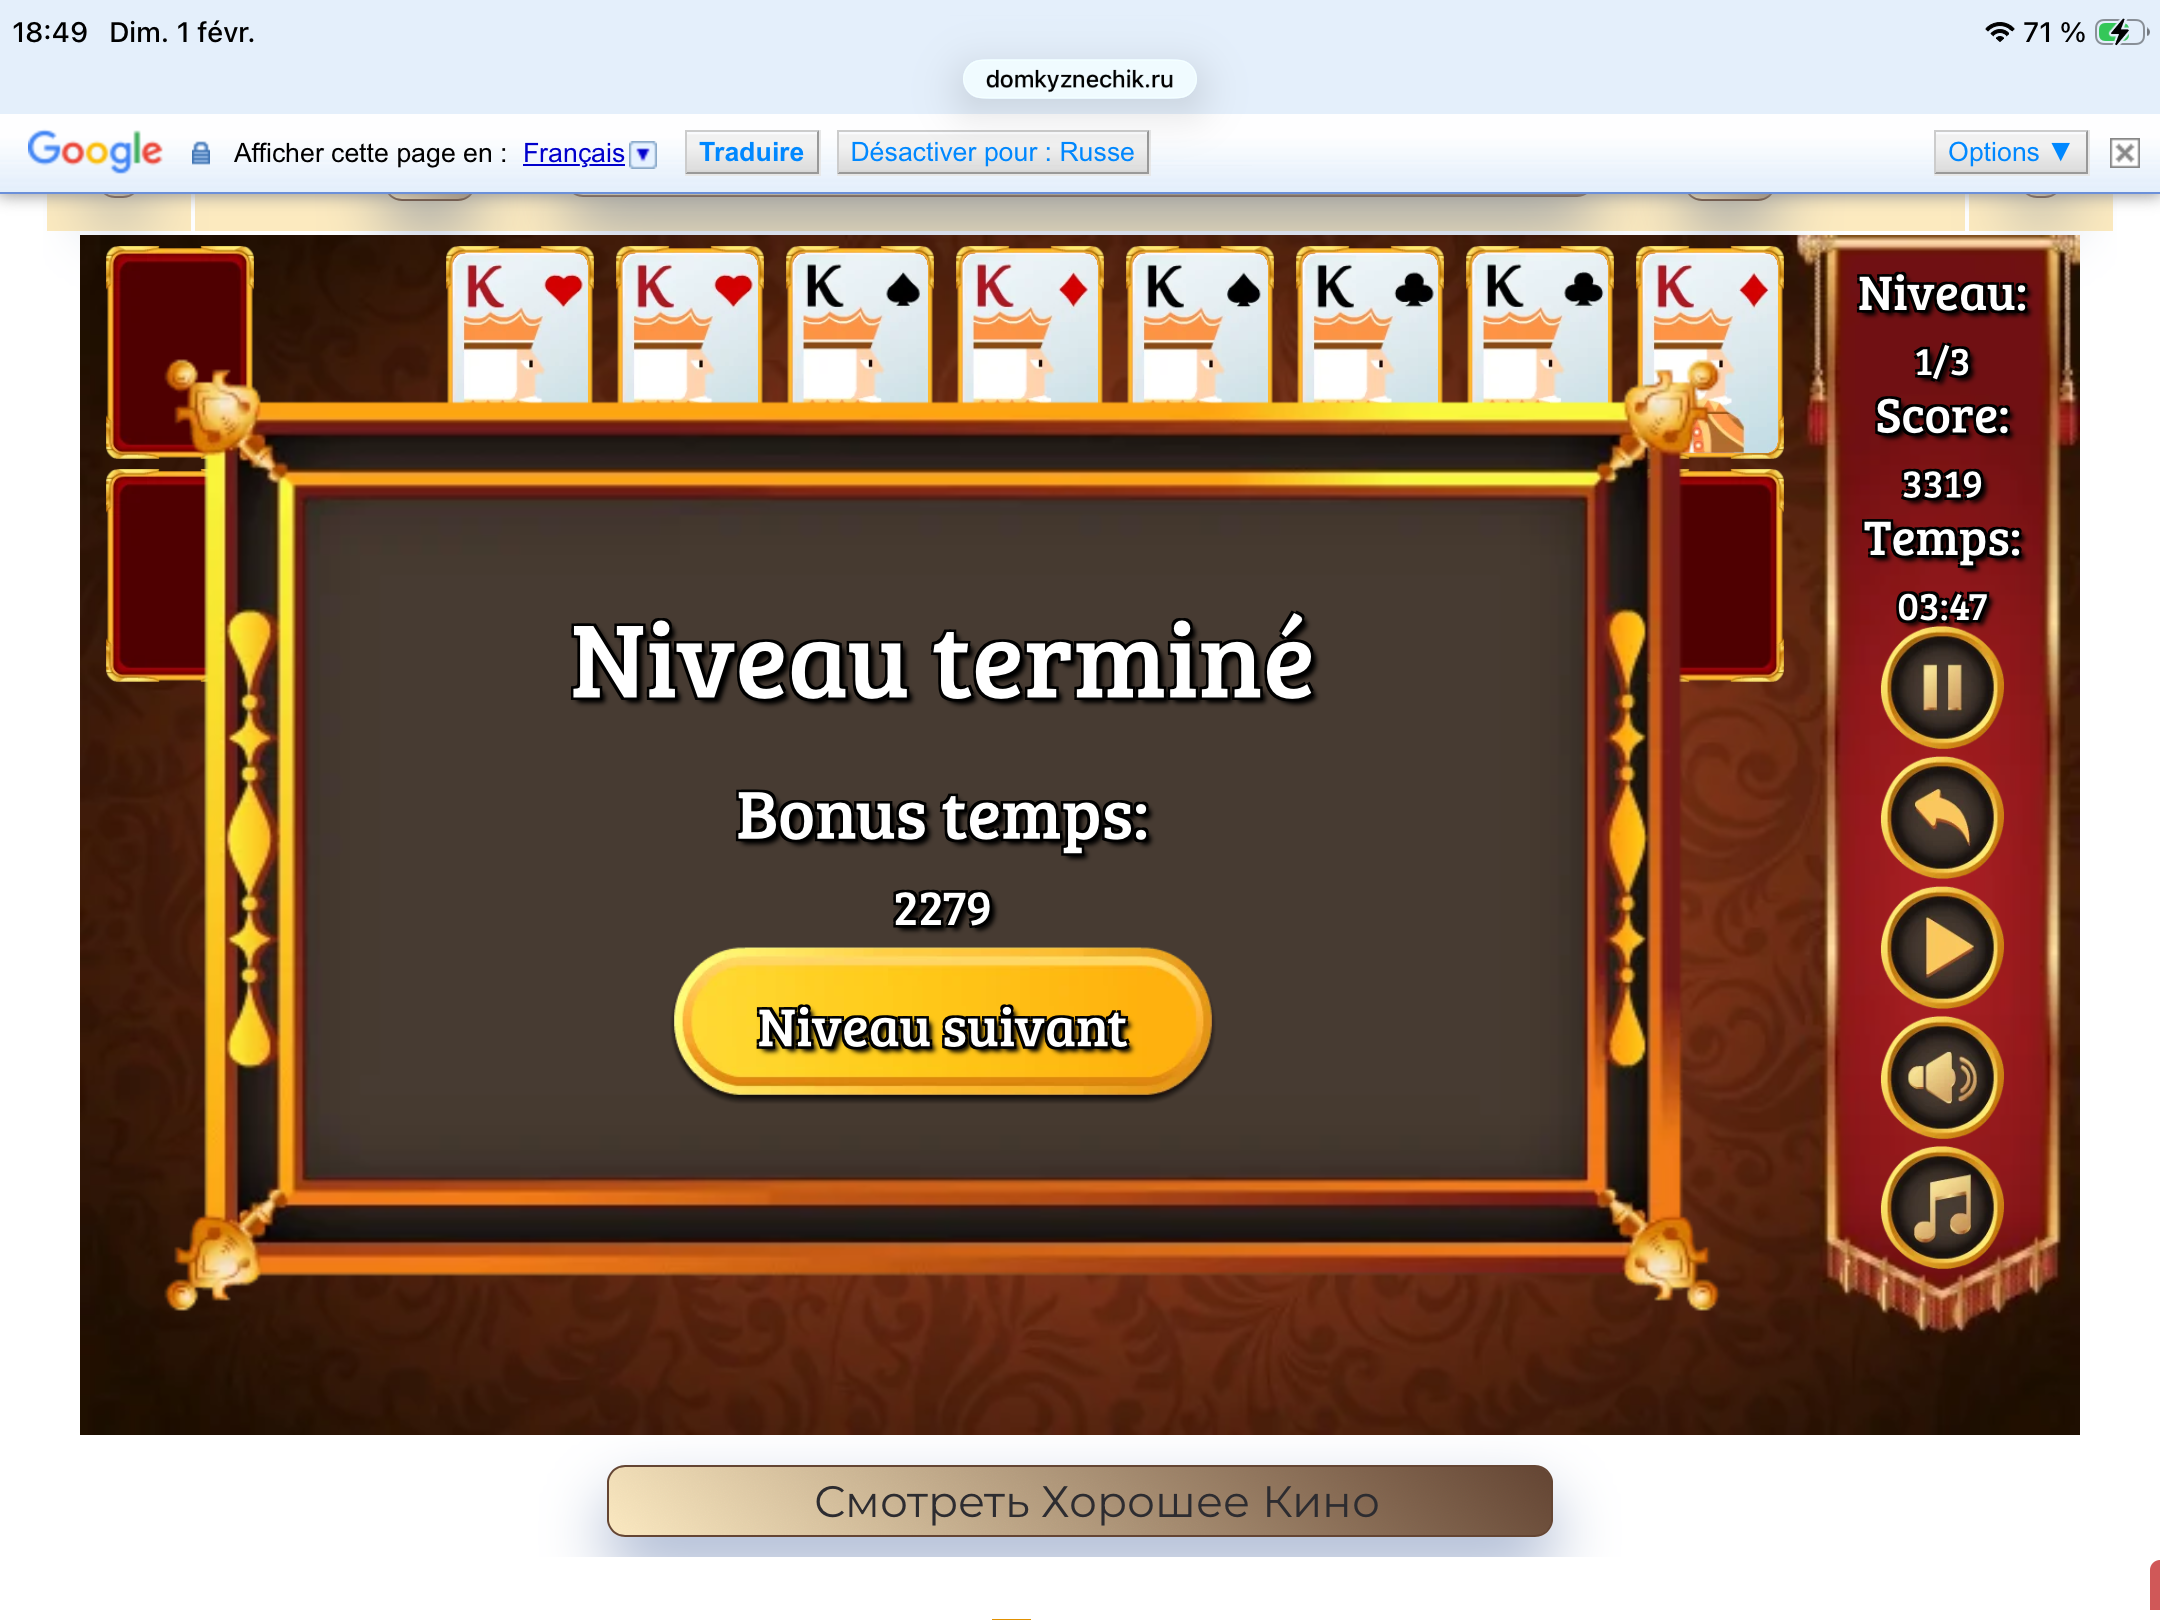Open the Français language dropdown

click(x=573, y=153)
